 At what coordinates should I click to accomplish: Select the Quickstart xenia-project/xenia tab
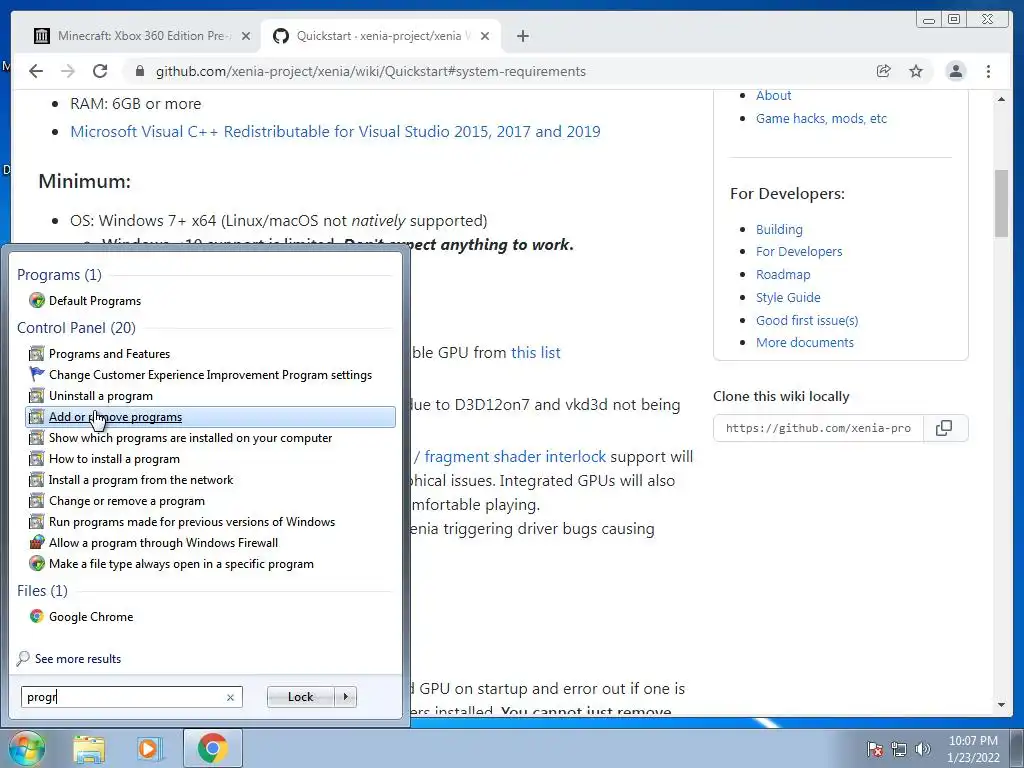coord(380,36)
